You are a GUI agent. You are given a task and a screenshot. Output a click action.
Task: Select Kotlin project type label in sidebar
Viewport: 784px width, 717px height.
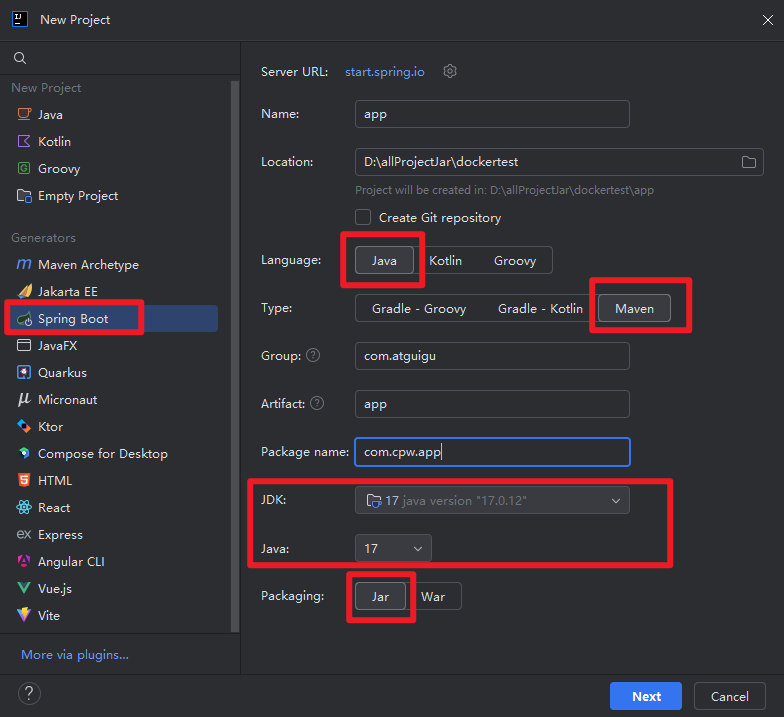coord(54,142)
